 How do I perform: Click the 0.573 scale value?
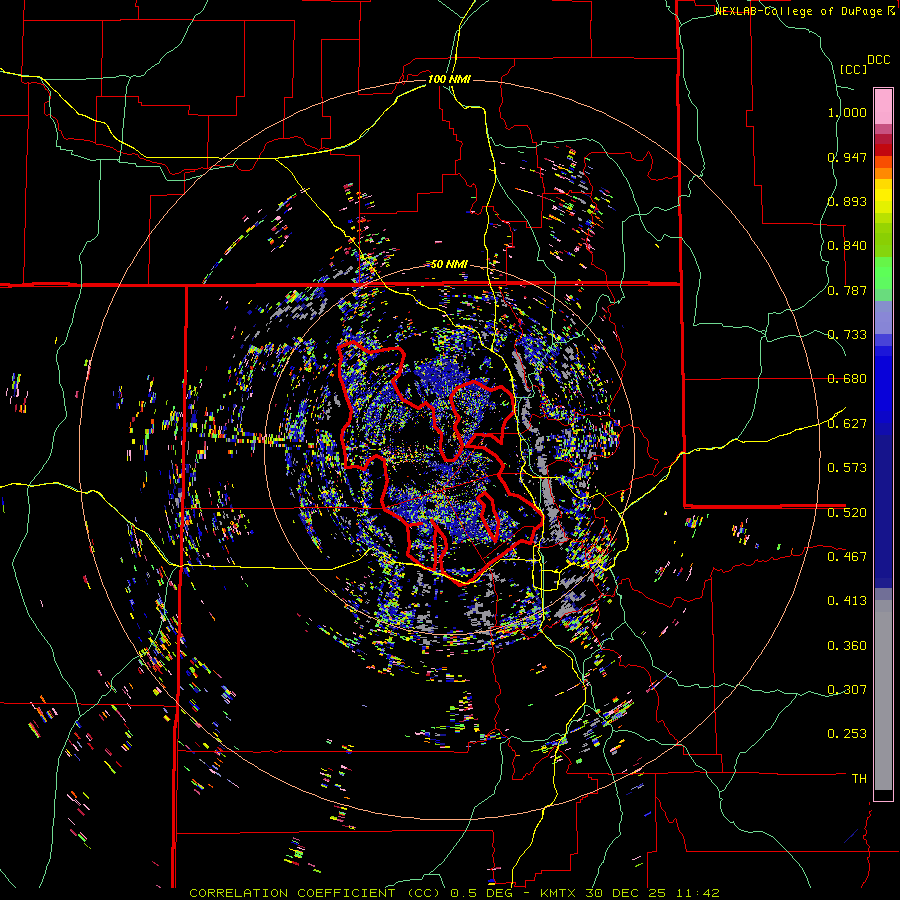point(847,468)
